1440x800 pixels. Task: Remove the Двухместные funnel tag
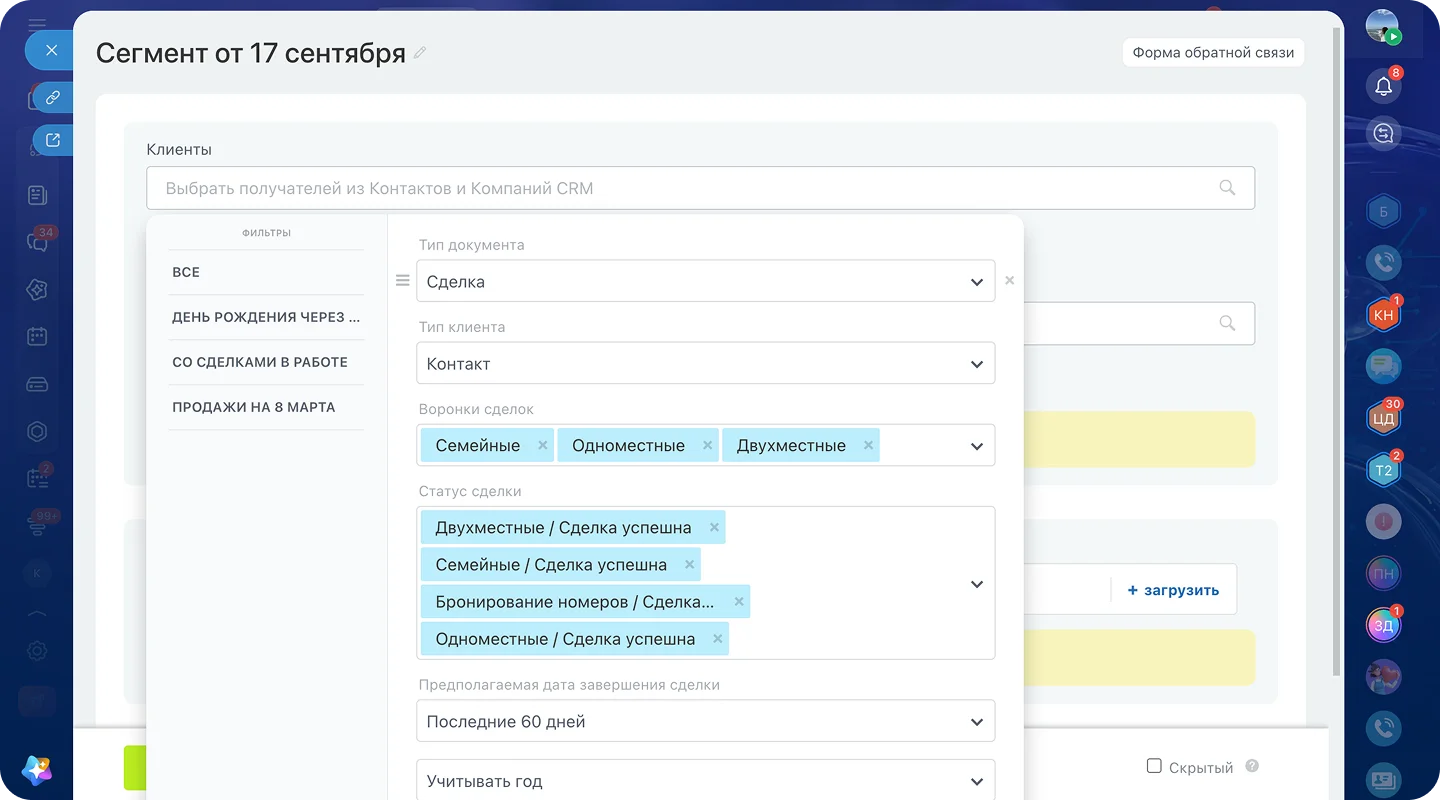coord(868,445)
